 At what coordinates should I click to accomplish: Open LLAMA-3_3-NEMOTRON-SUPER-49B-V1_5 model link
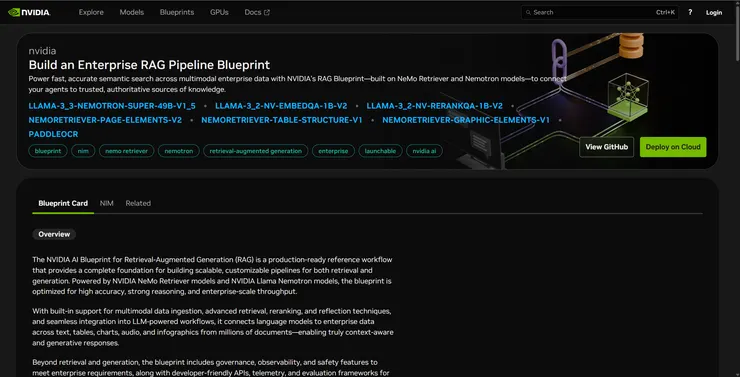tap(112, 106)
